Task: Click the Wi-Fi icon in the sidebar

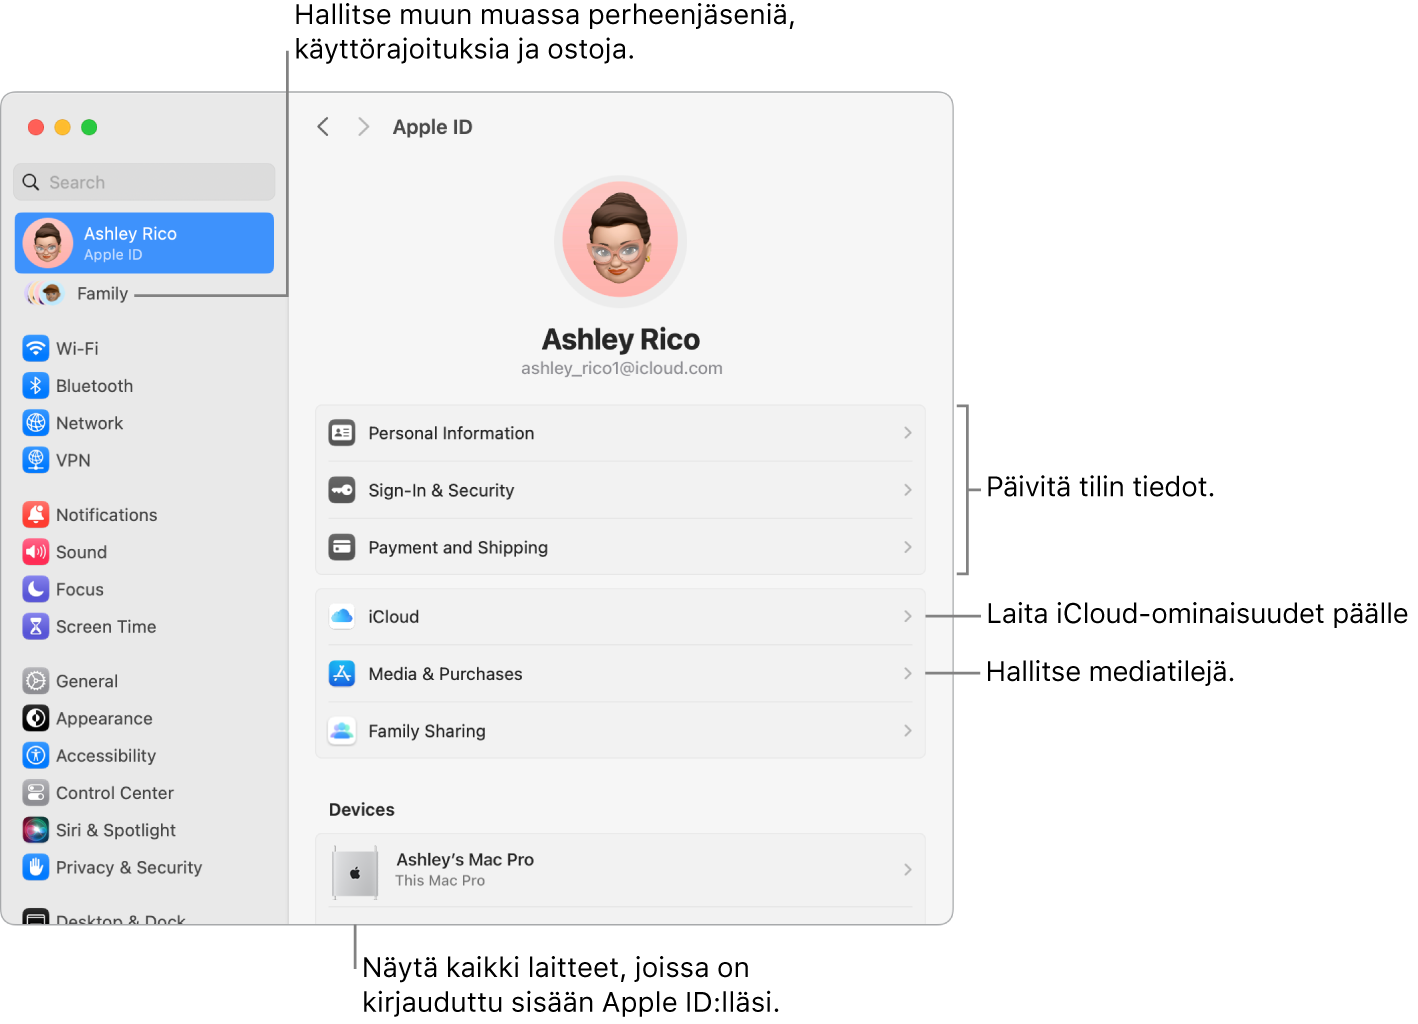Action: click(36, 348)
